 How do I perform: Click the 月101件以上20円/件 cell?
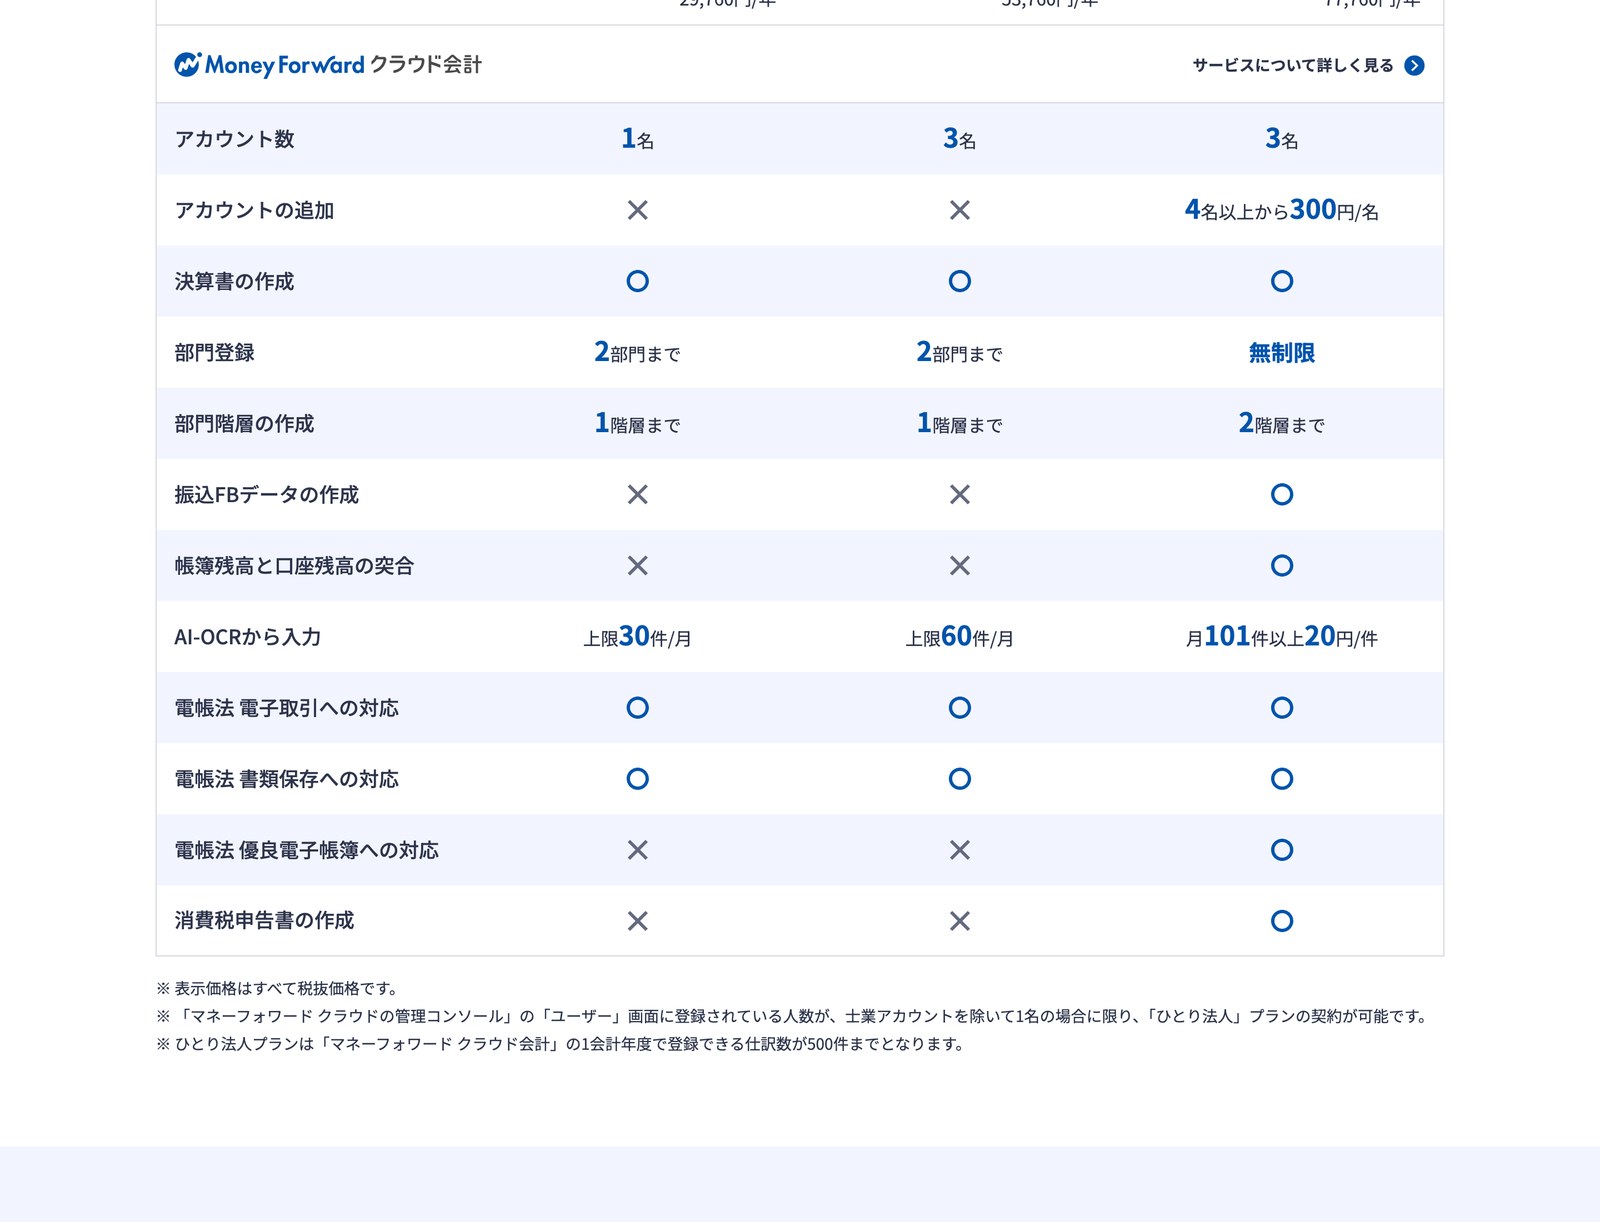1281,637
